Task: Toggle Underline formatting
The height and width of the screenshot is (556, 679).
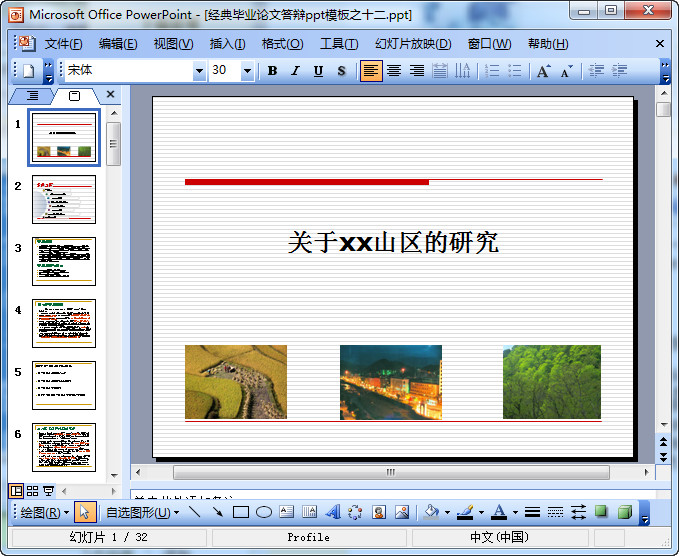Action: point(318,71)
